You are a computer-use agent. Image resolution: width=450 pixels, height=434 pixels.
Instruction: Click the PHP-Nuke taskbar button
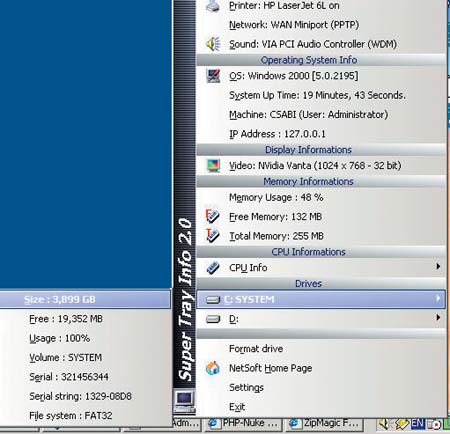243,424
